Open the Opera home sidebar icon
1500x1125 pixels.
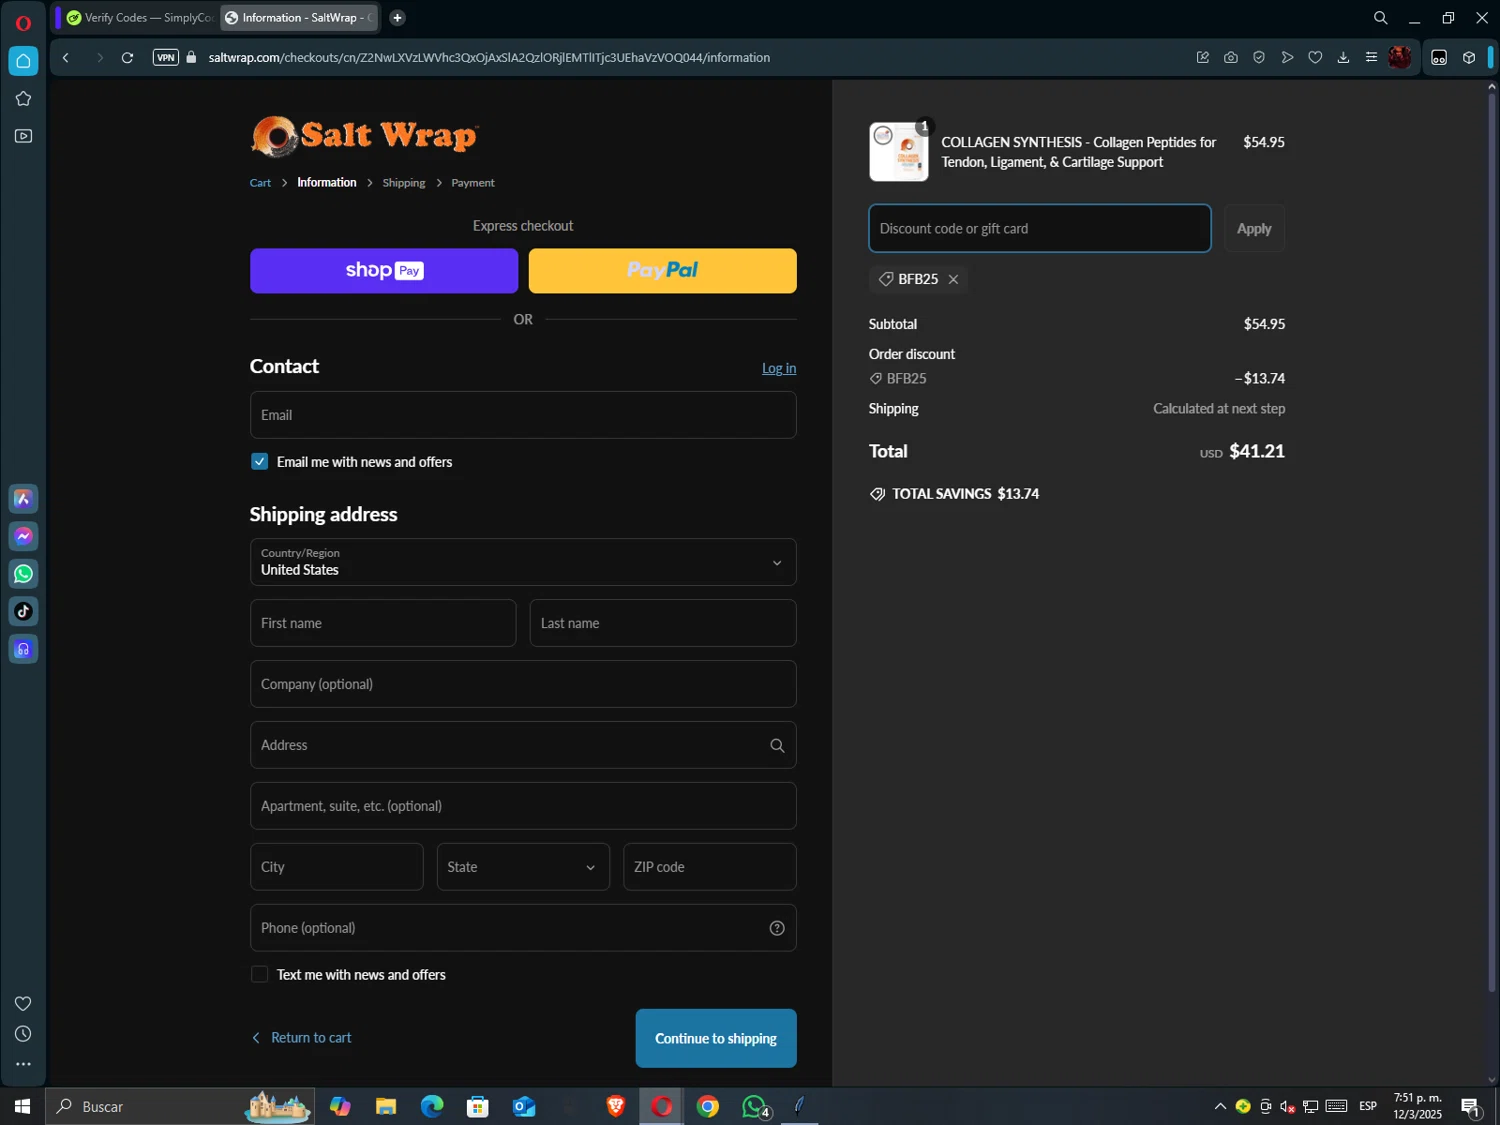click(x=23, y=61)
